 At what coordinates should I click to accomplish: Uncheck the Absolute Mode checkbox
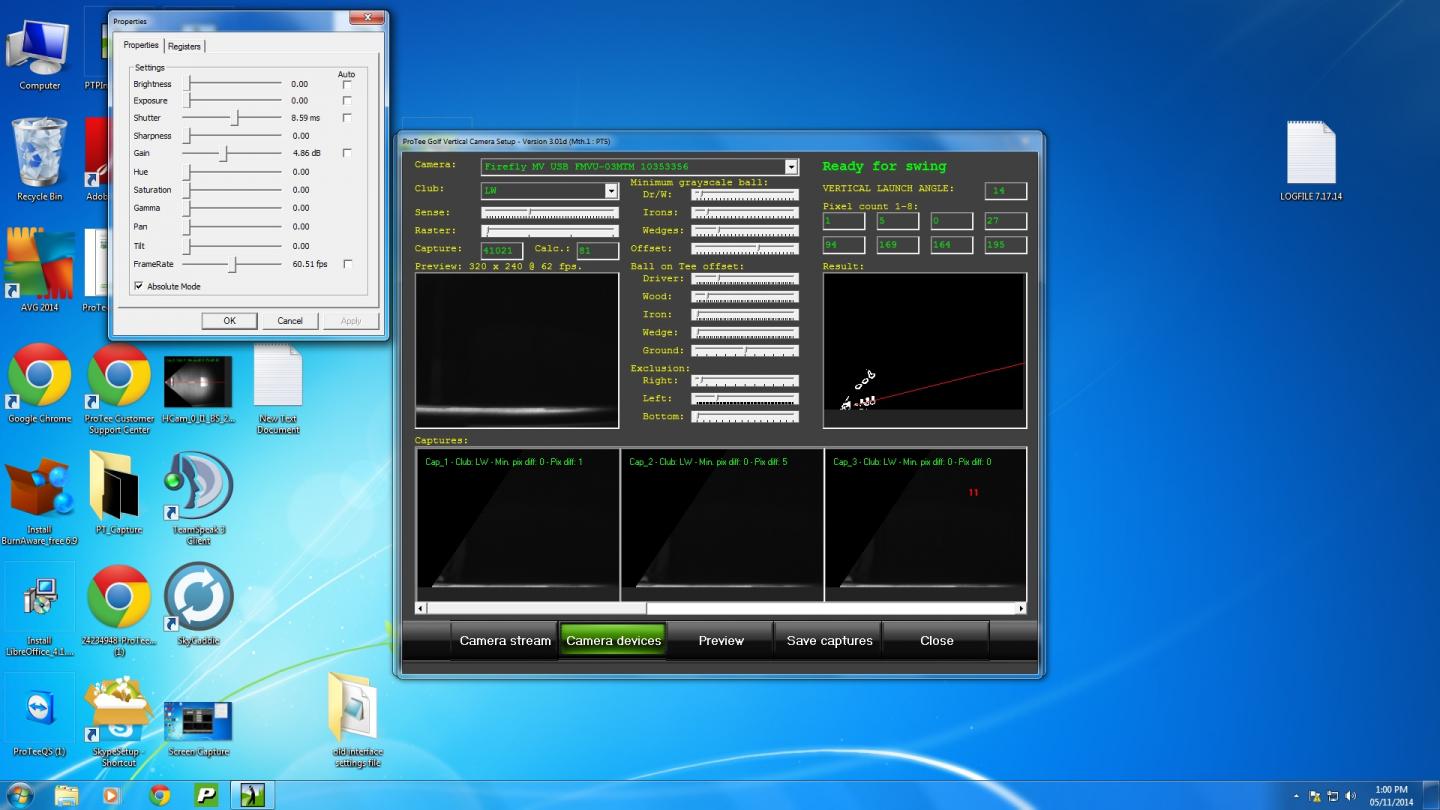(x=138, y=286)
